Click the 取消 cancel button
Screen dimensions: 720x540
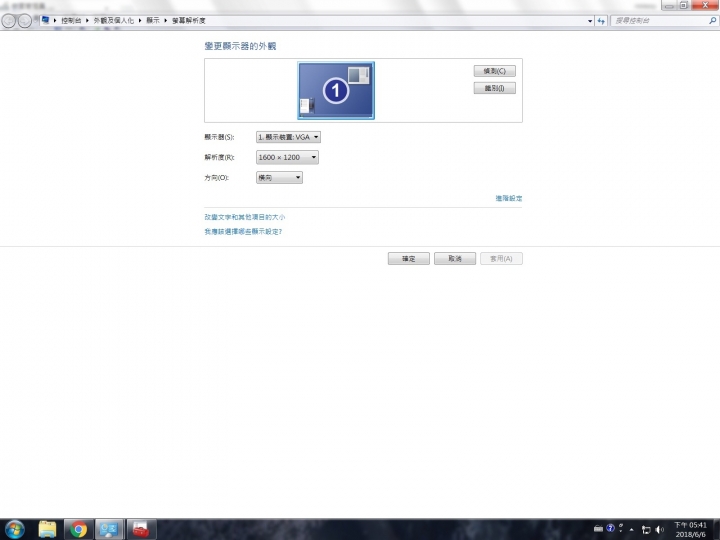pyautogui.click(x=455, y=259)
